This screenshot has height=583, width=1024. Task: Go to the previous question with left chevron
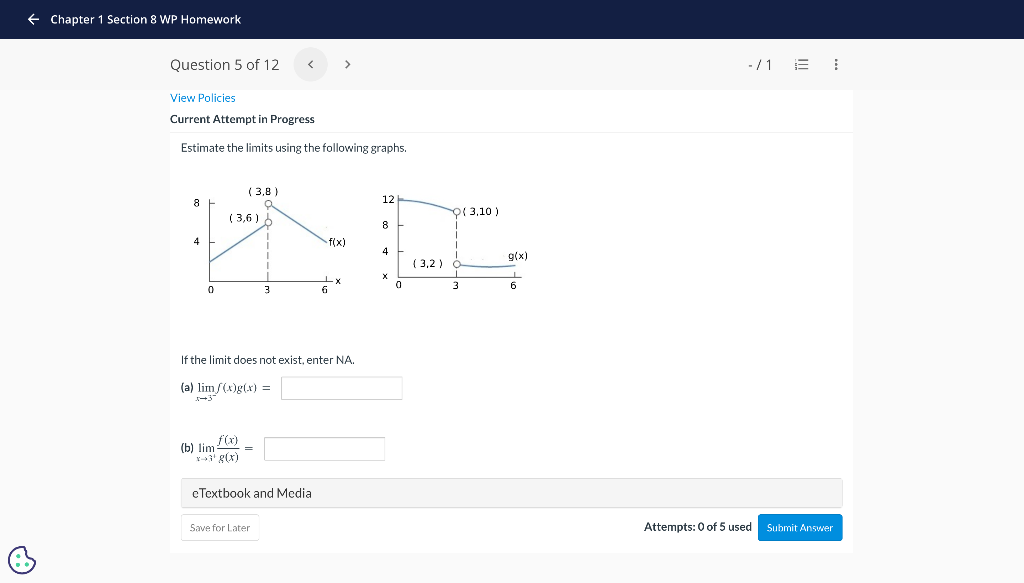coord(310,64)
